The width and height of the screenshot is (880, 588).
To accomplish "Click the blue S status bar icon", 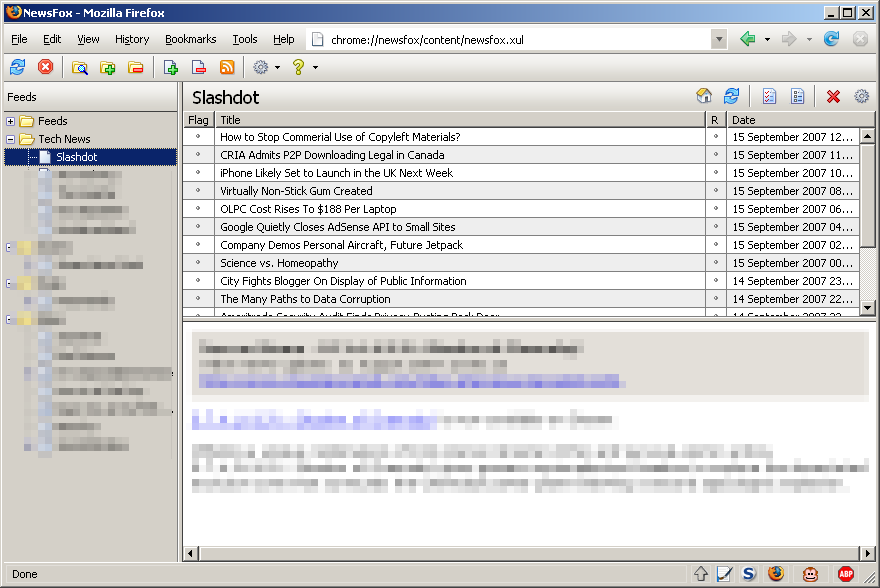I will 749,573.
